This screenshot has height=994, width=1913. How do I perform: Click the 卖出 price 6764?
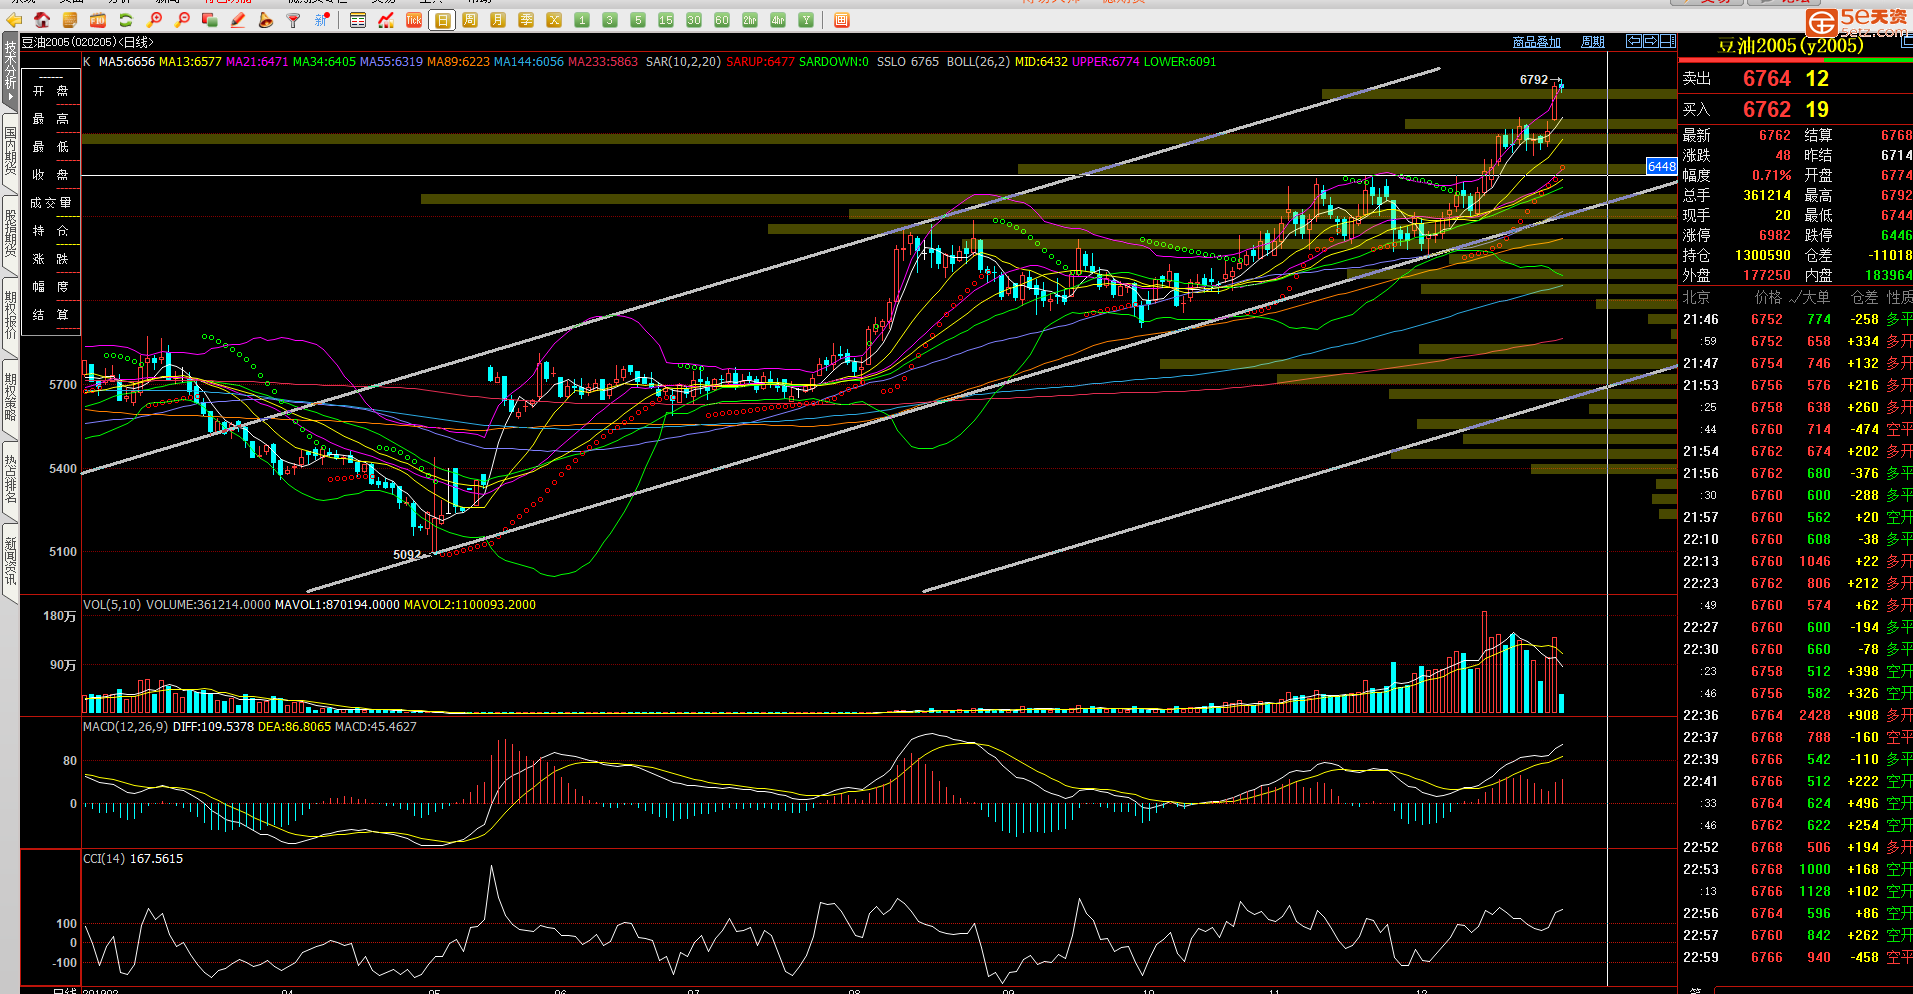pyautogui.click(x=1766, y=78)
